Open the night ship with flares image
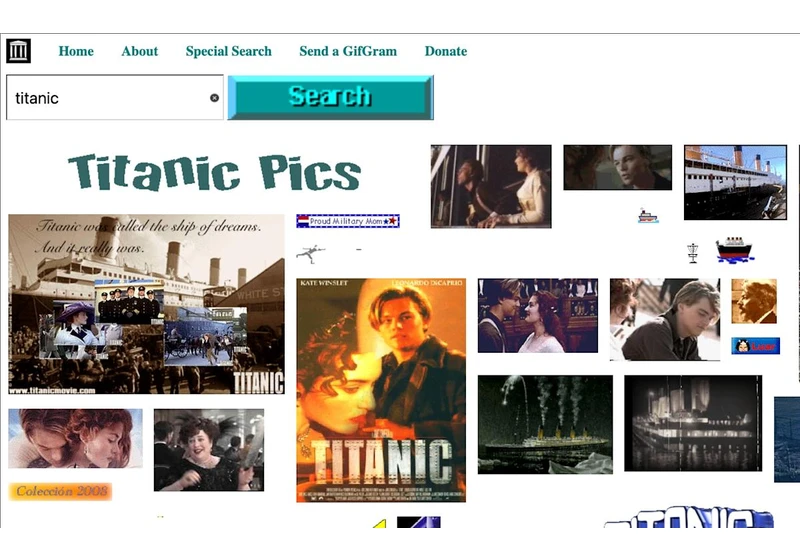This screenshot has height=560, width=800. (545, 424)
